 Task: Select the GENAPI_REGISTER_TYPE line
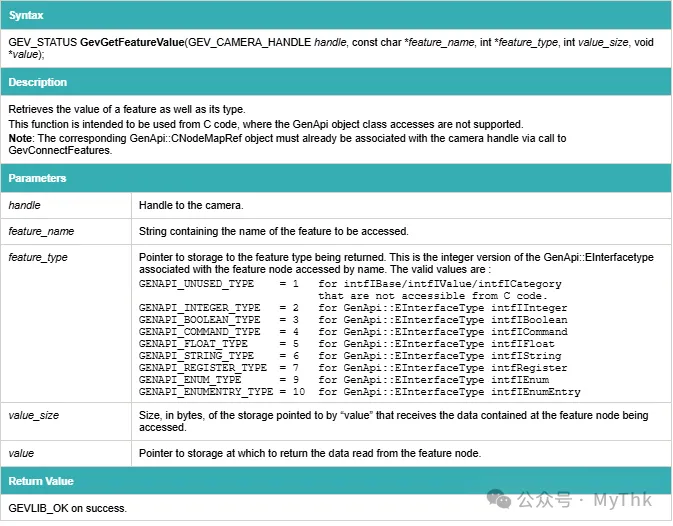[353, 368]
